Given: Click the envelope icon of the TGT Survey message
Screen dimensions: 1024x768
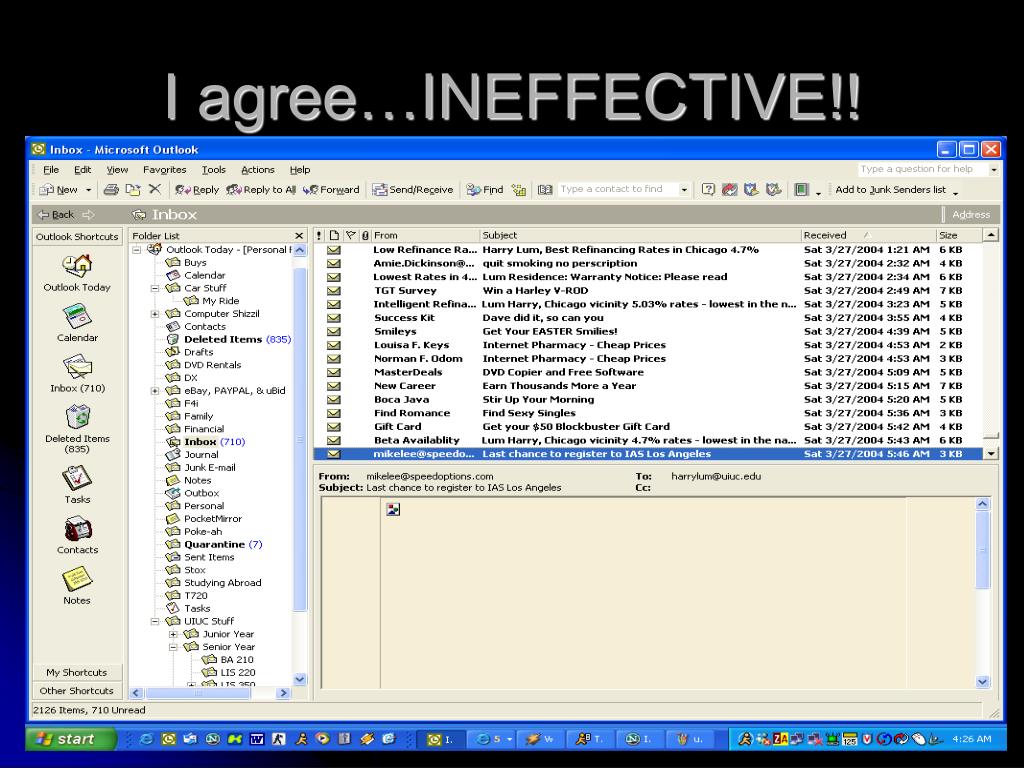Looking at the screenshot, I should (334, 291).
